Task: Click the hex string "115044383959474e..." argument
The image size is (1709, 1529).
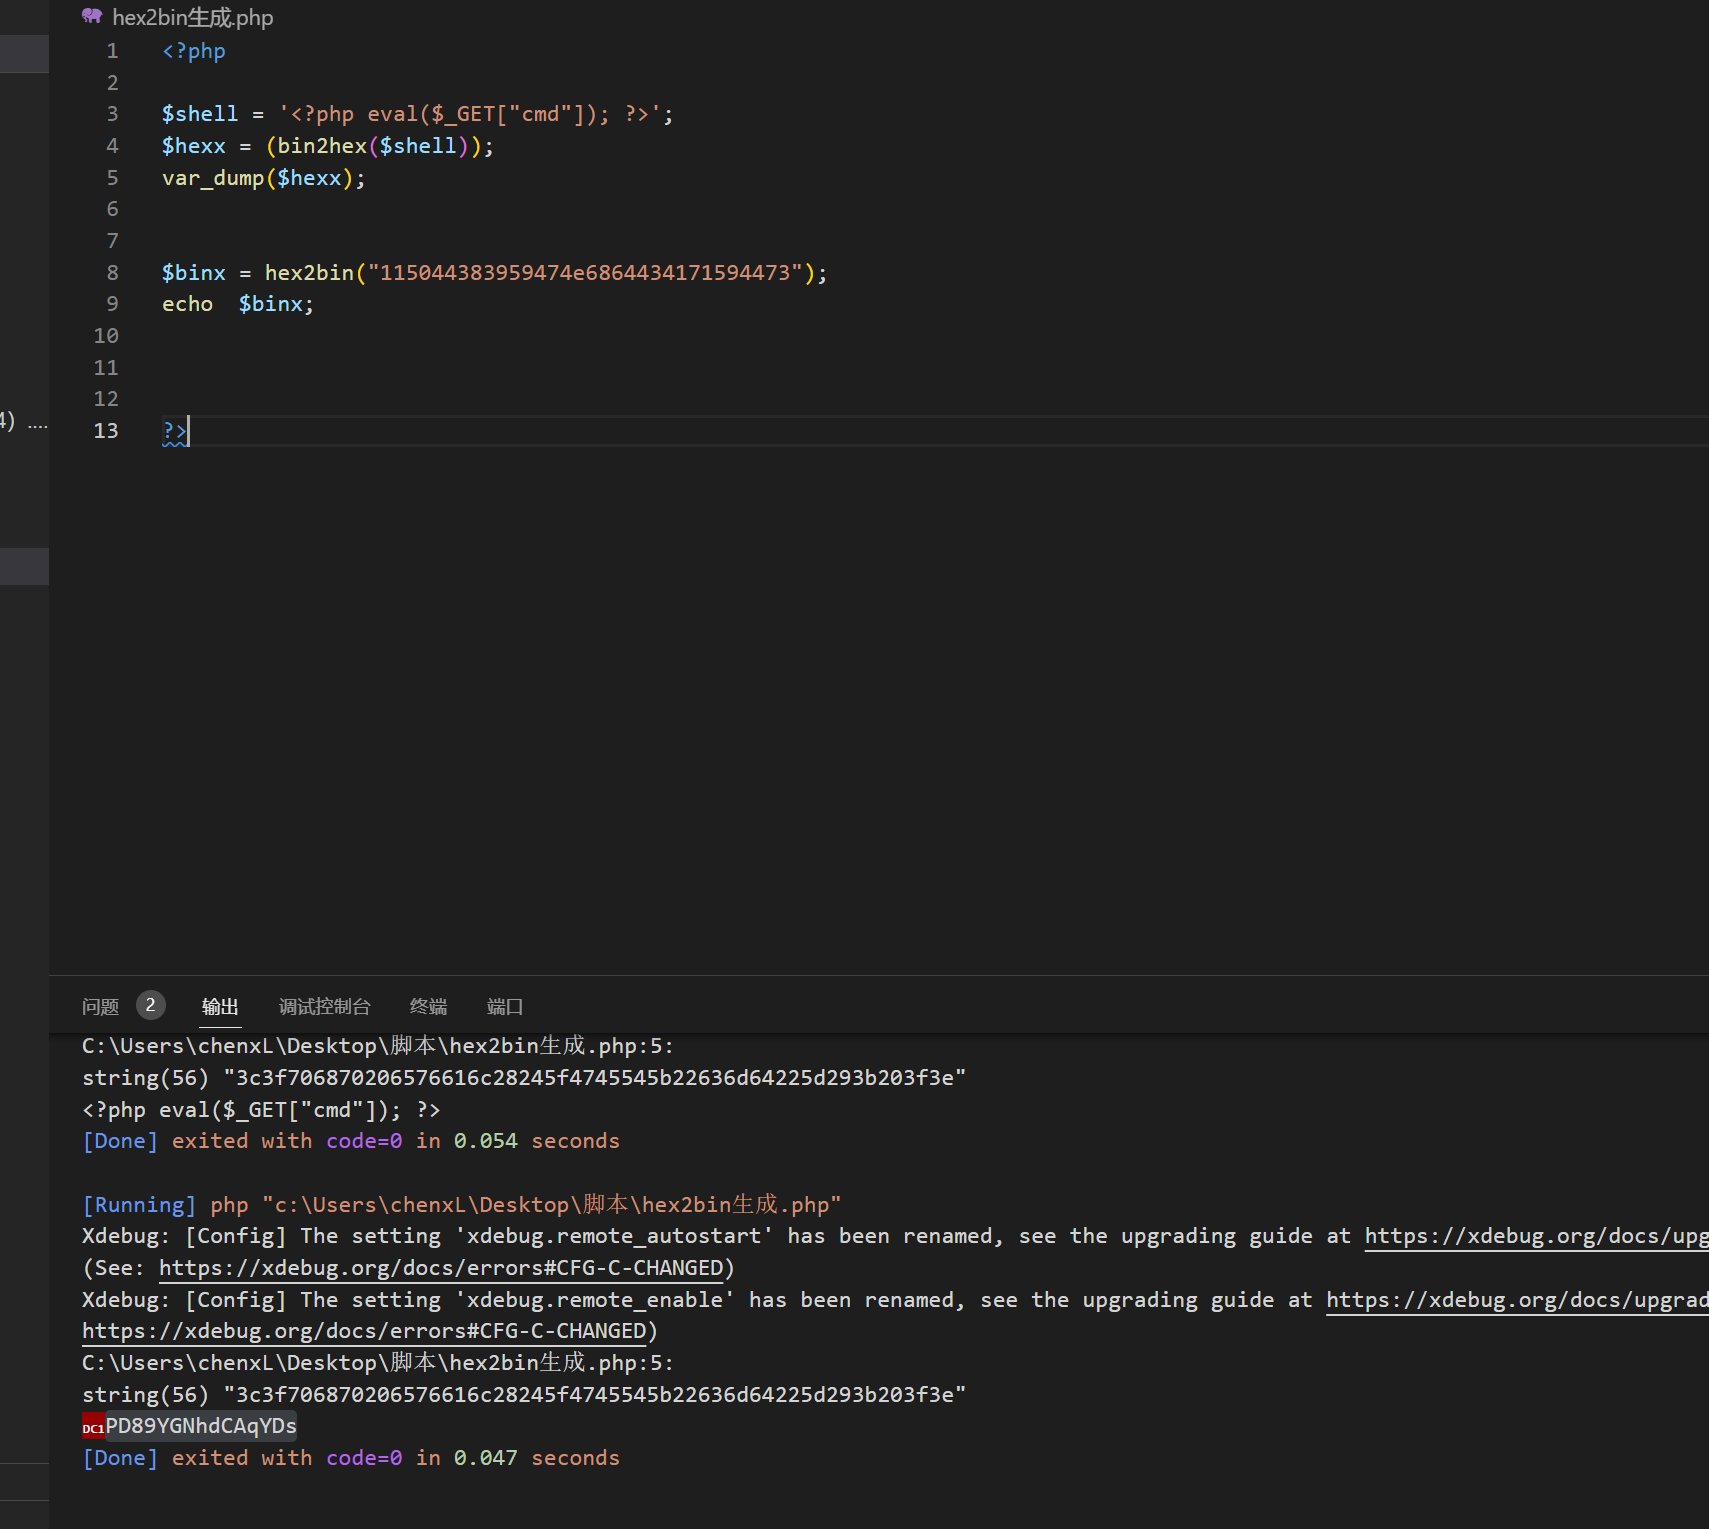Action: (585, 273)
